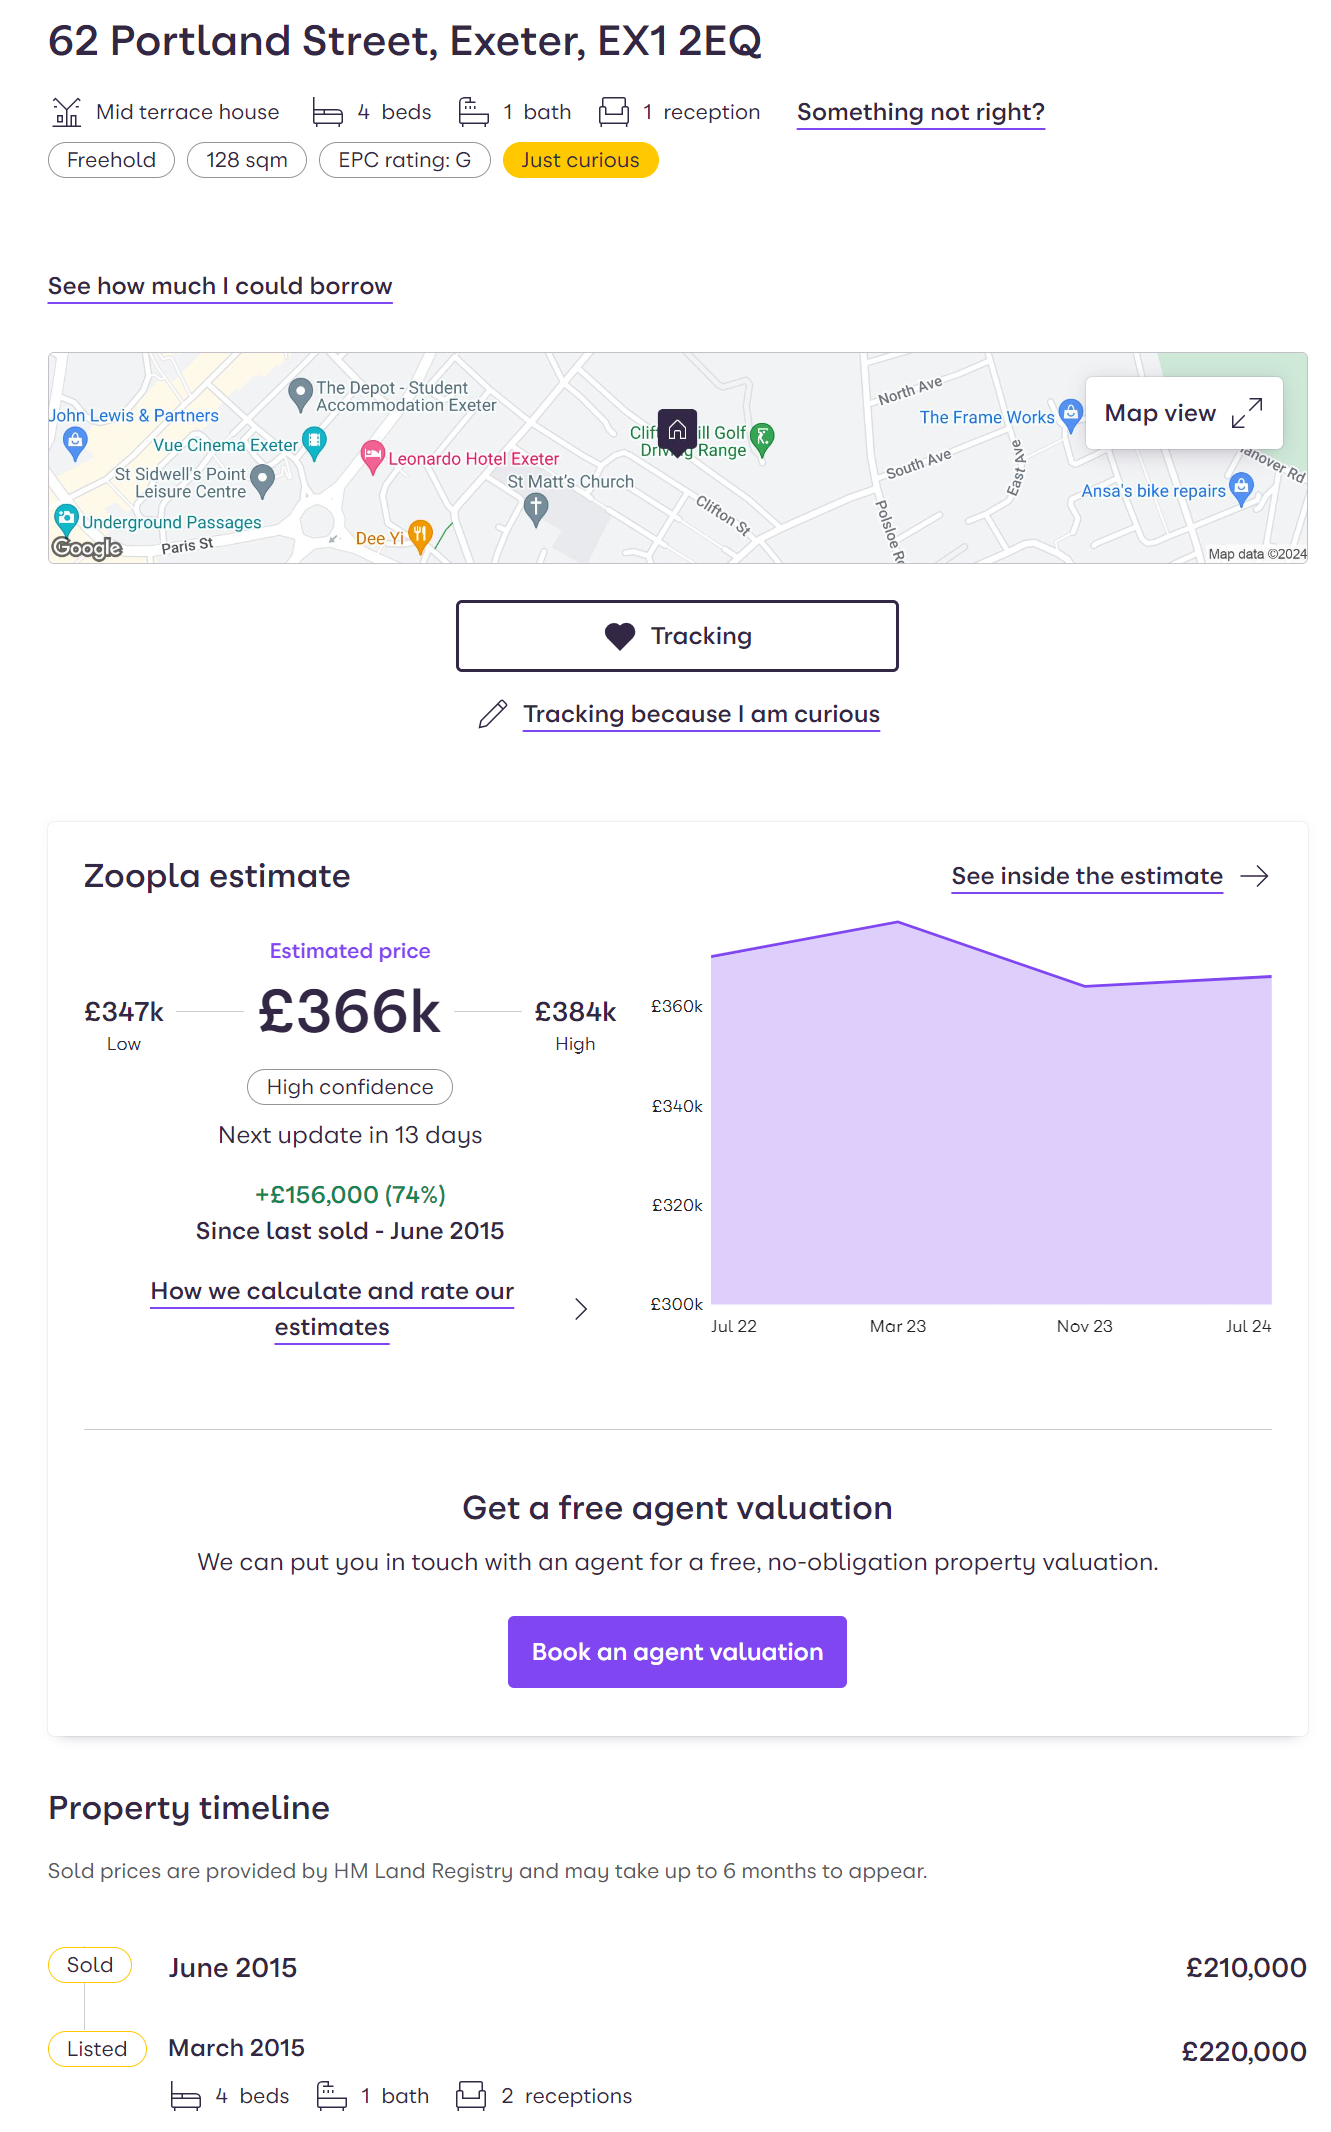
Task: Expand the map using Map view
Action: tap(1183, 412)
